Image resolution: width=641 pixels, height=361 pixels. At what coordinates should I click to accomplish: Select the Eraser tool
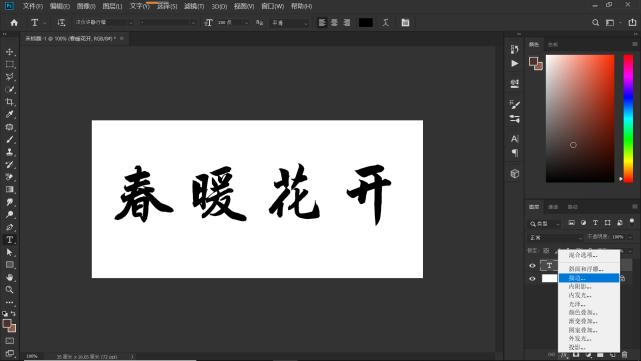(9, 177)
